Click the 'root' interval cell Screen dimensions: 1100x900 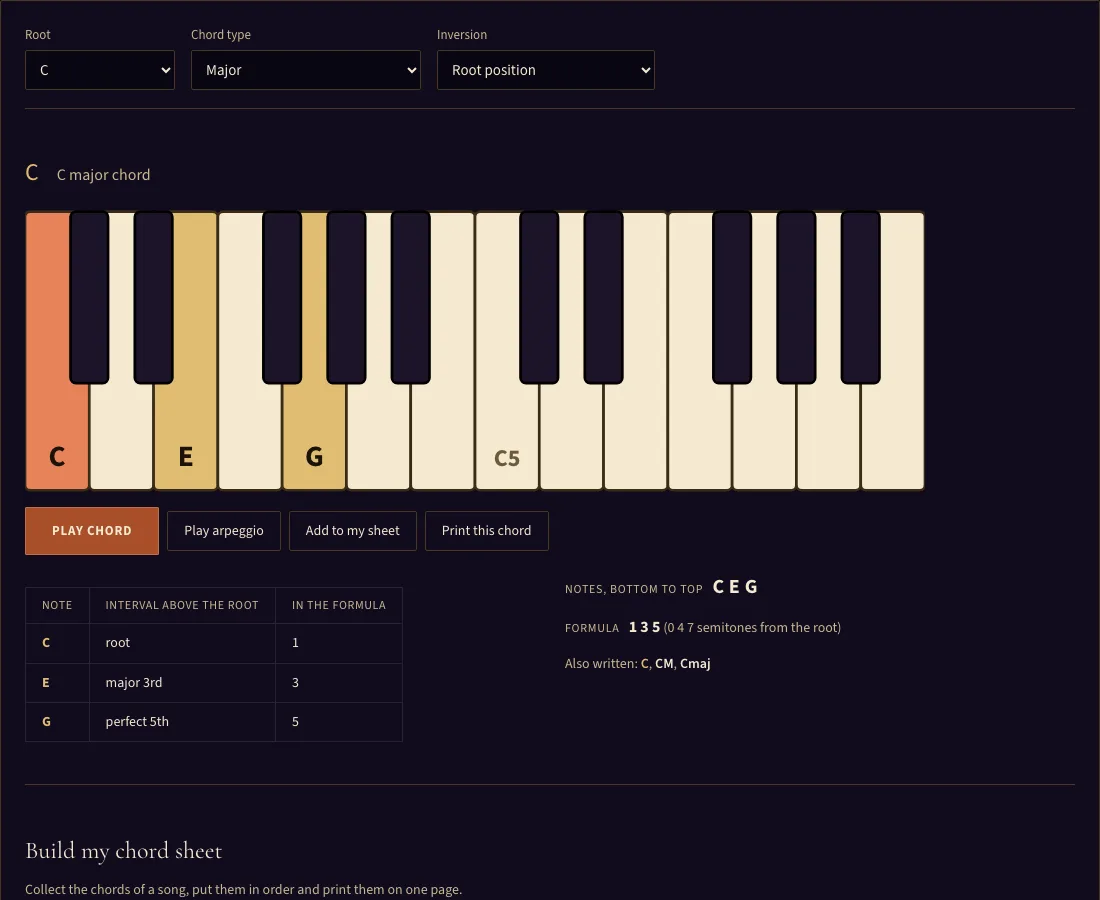[x=182, y=643]
